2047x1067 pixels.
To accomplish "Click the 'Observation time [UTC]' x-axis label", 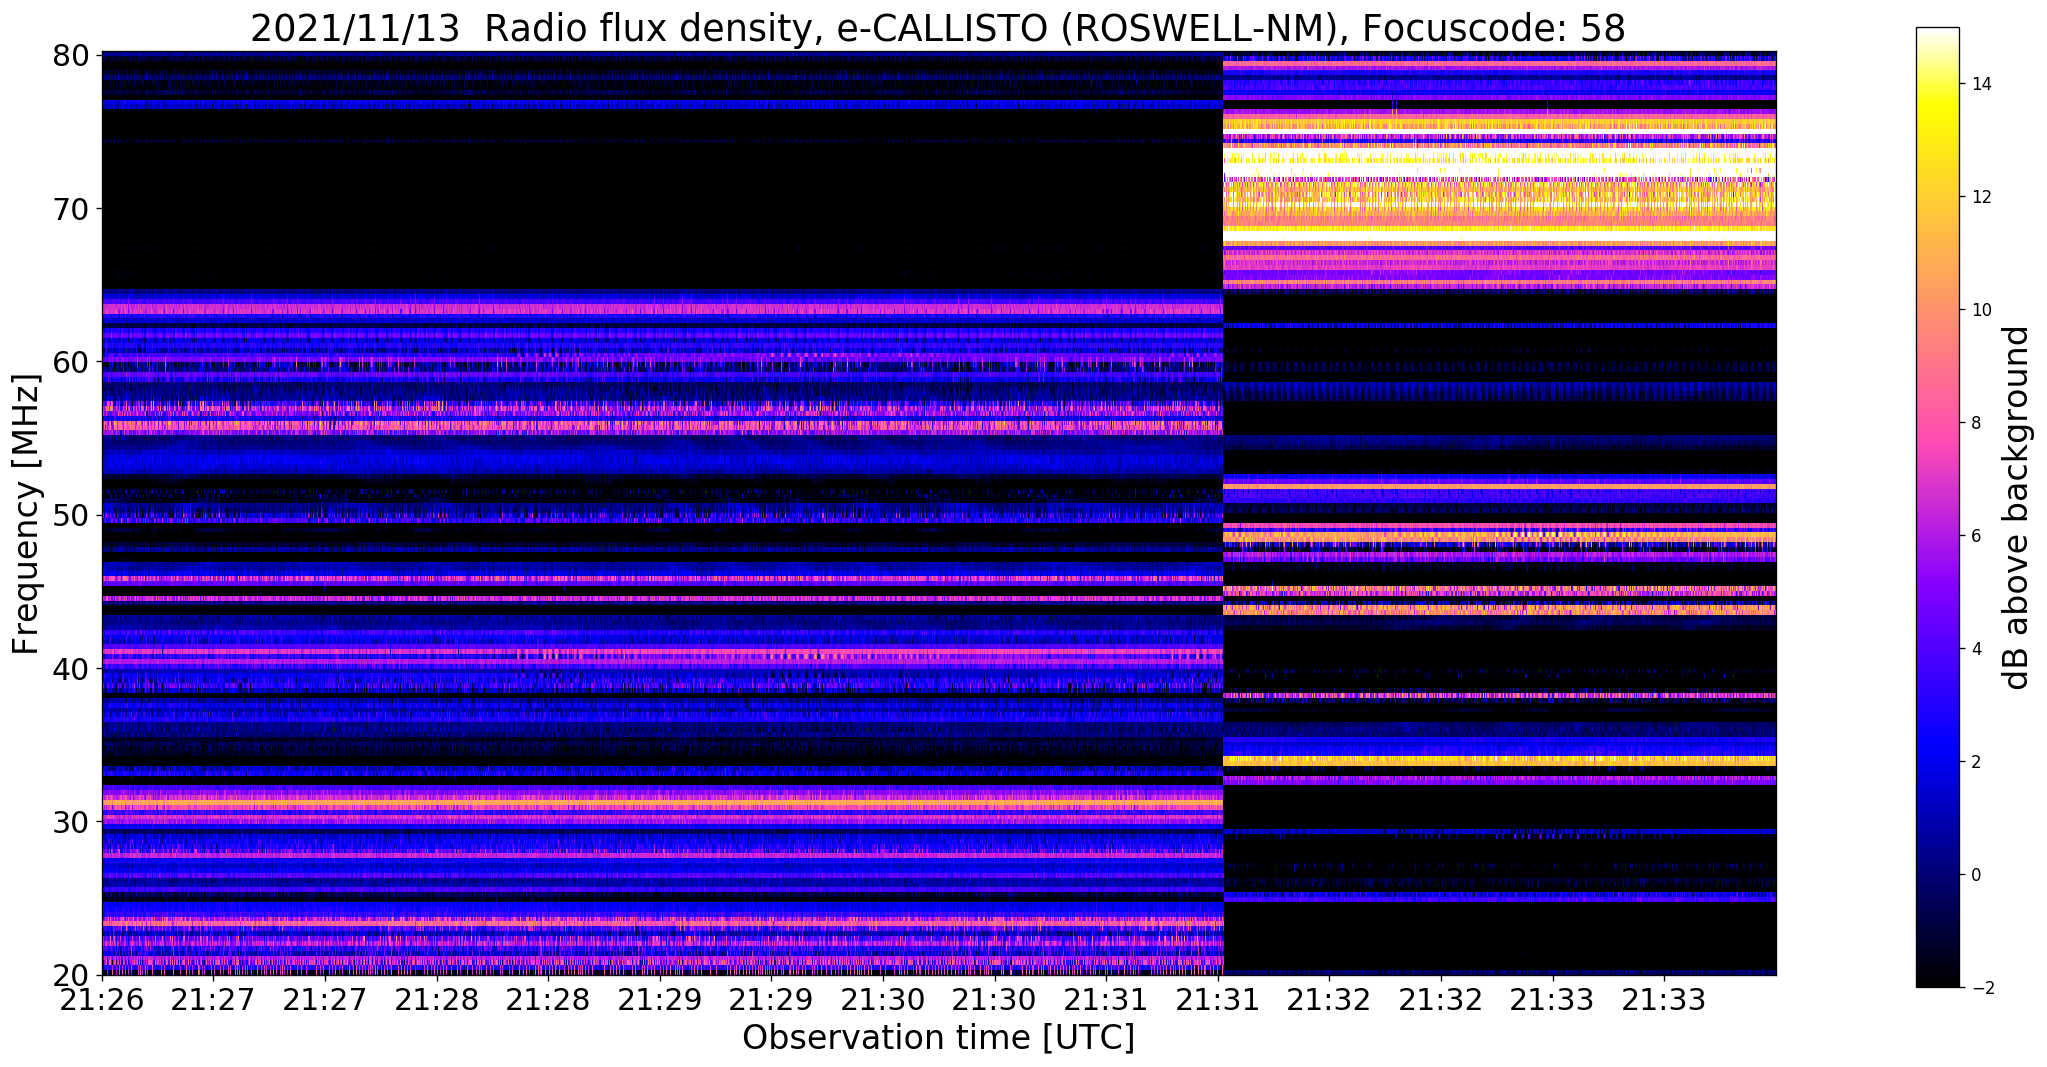I will tap(938, 1037).
